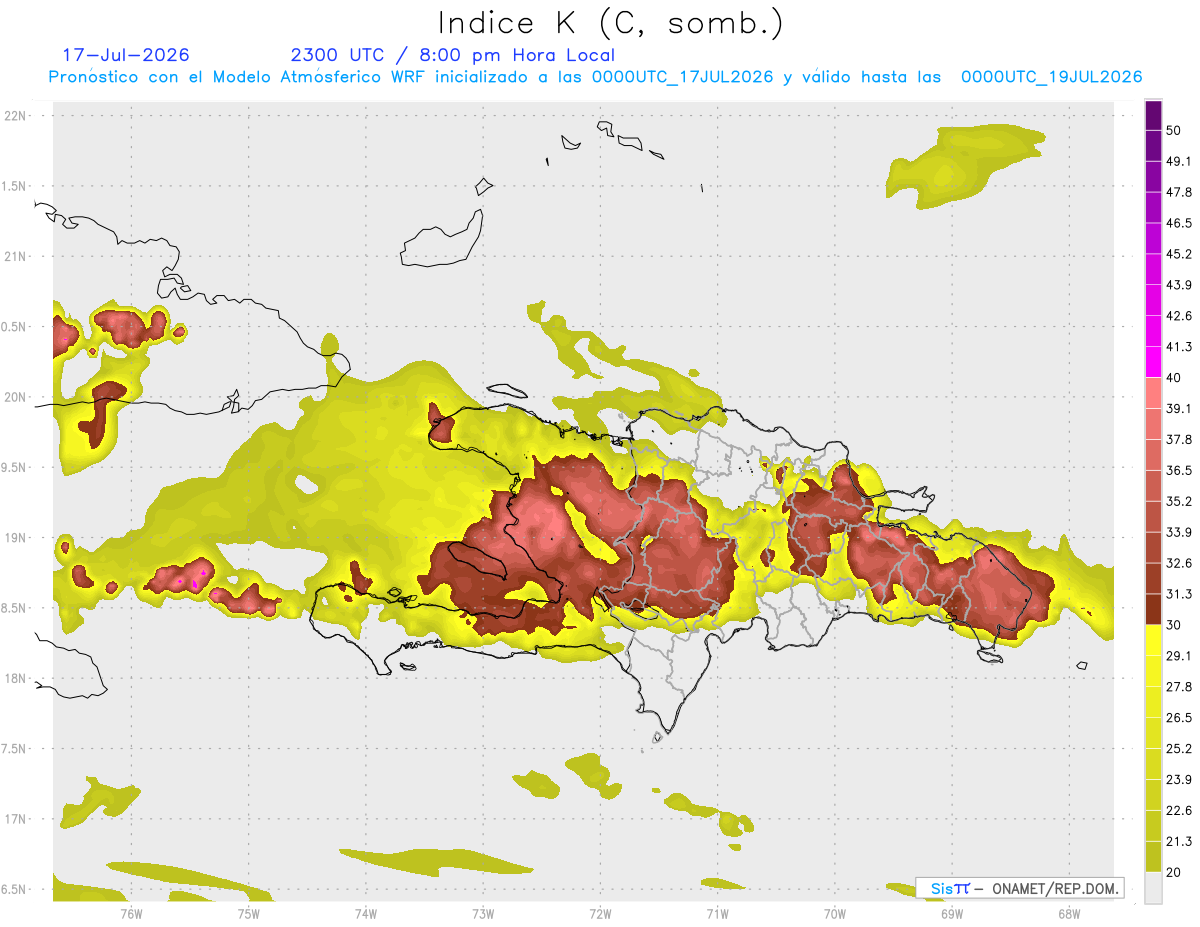Click the colorbar label "26.5"
The image size is (1200, 927).
click(x=1178, y=718)
